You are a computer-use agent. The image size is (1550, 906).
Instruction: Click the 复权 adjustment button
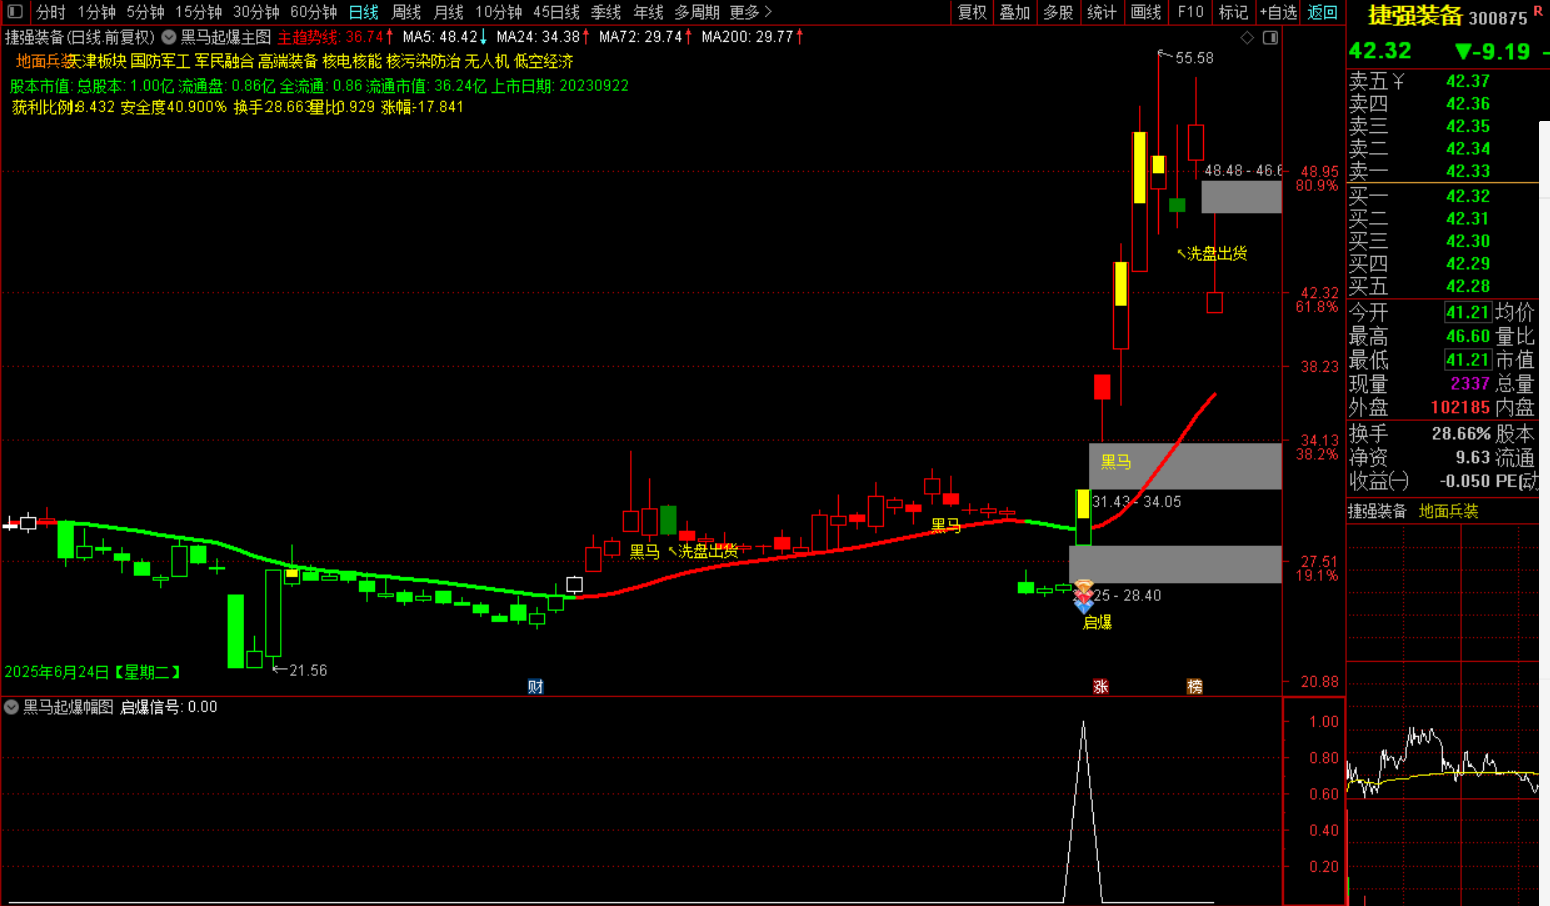coord(971,12)
